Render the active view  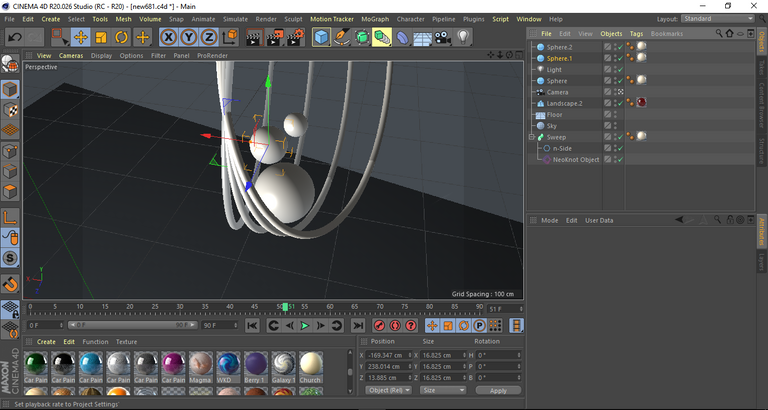(x=254, y=37)
